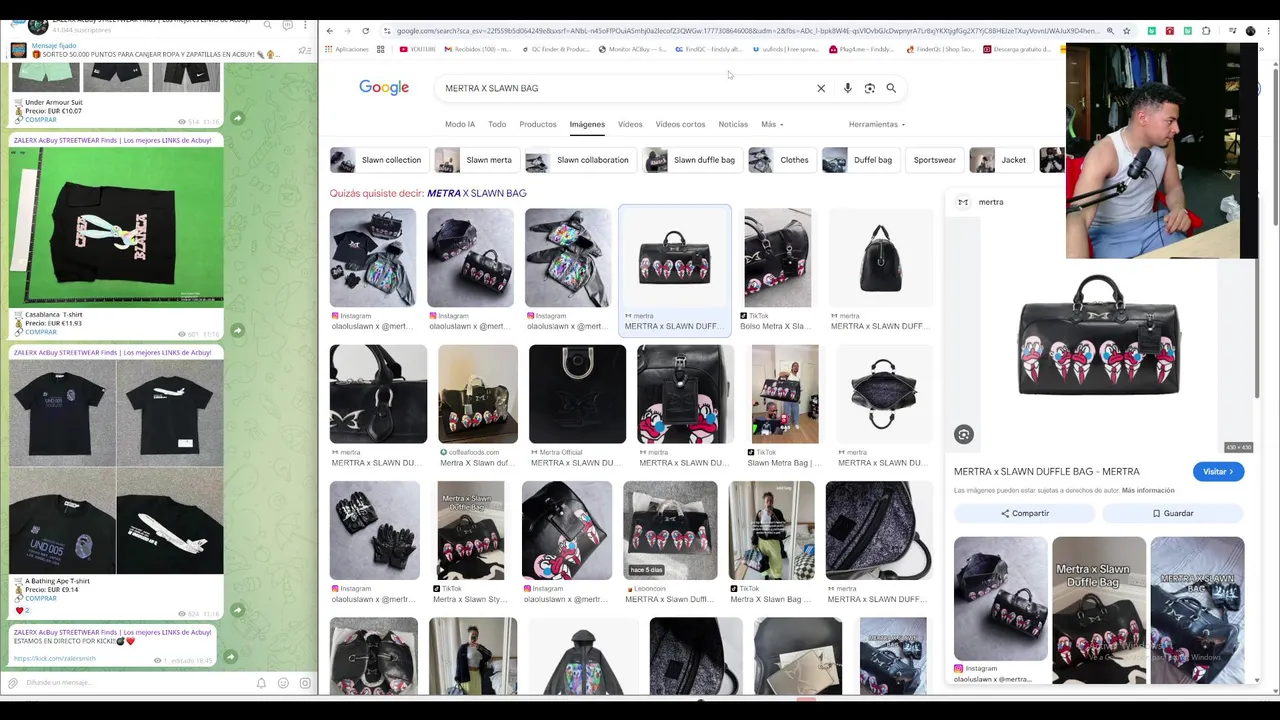Filter by Slawn collaboration chip
Image resolution: width=1280 pixels, height=720 pixels.
click(x=580, y=160)
